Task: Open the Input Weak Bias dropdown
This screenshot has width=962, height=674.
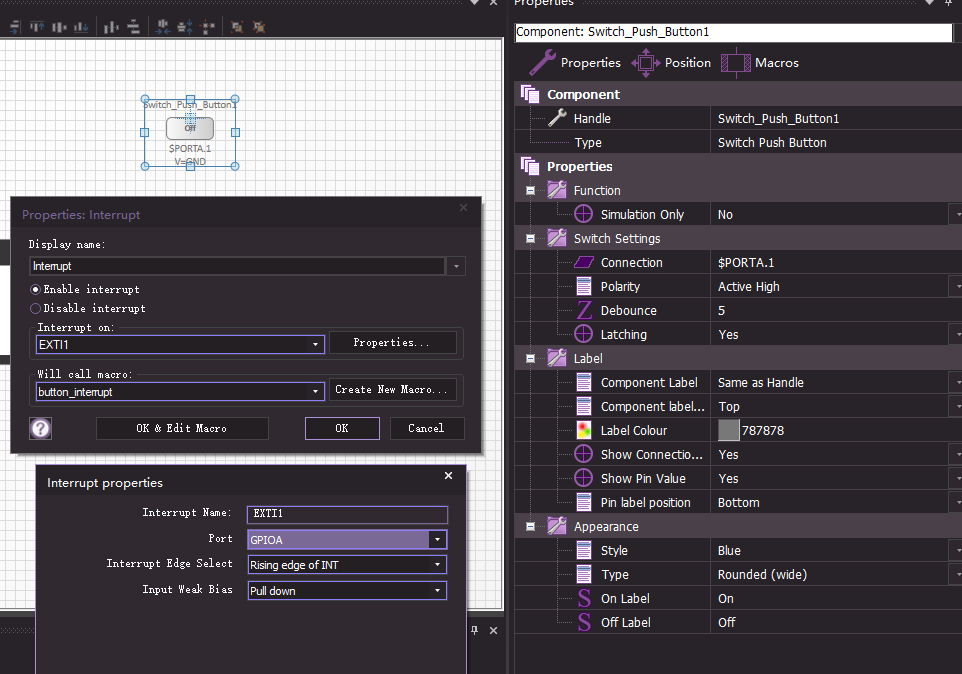Action: pos(437,591)
